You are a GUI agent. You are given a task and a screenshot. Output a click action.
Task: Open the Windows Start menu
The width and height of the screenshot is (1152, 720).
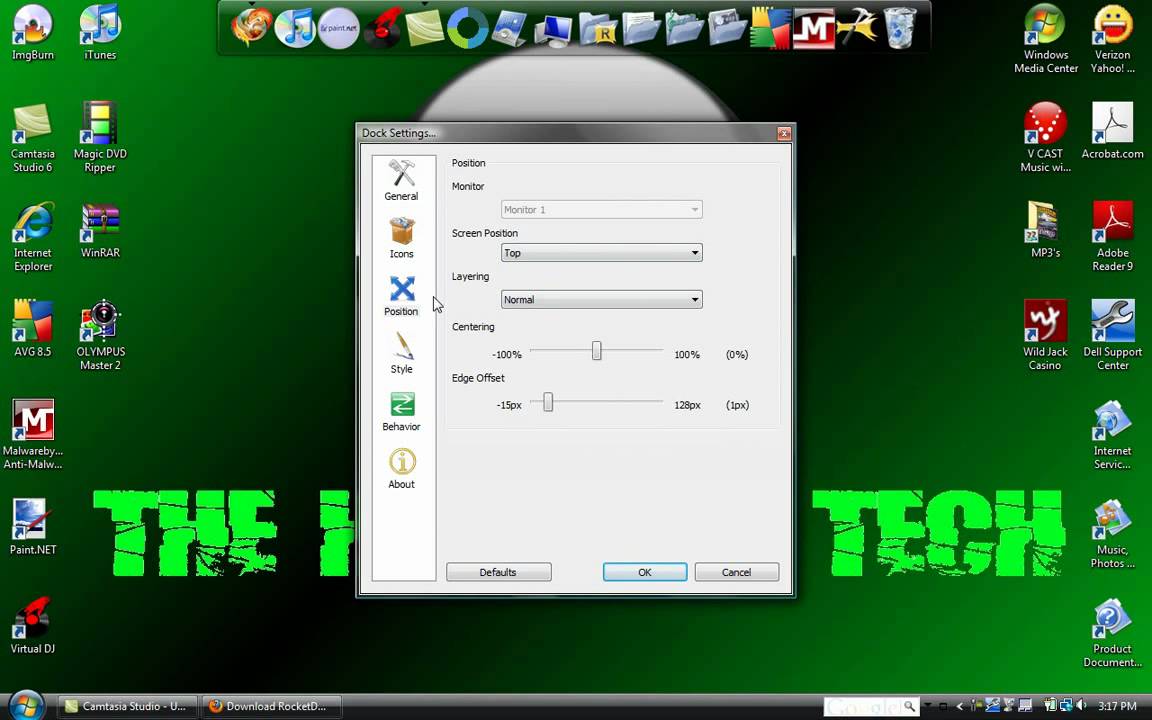tap(26, 705)
